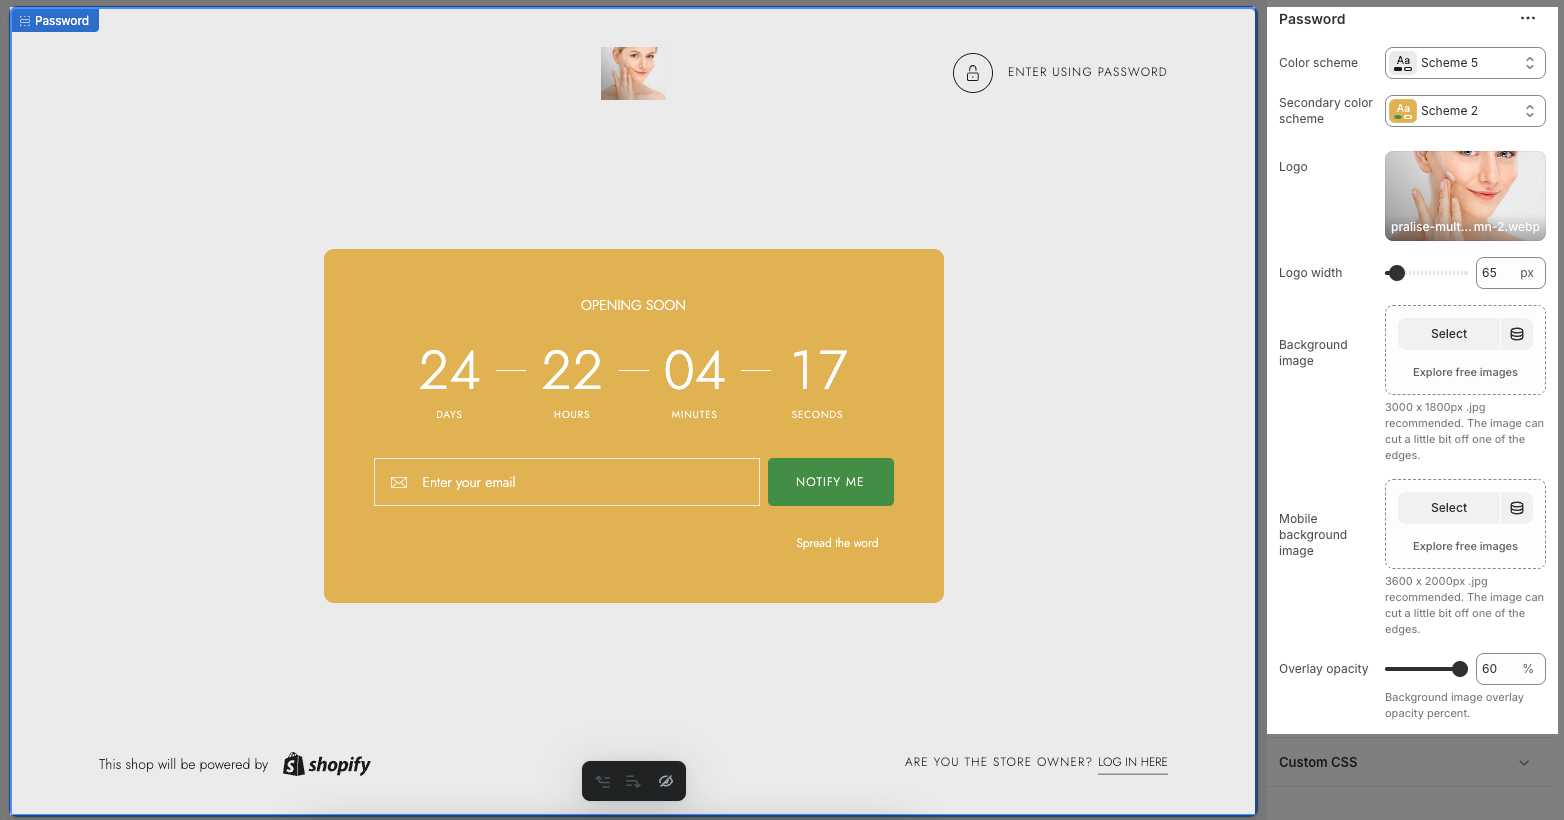Click the Select button for Background image

(1448, 334)
